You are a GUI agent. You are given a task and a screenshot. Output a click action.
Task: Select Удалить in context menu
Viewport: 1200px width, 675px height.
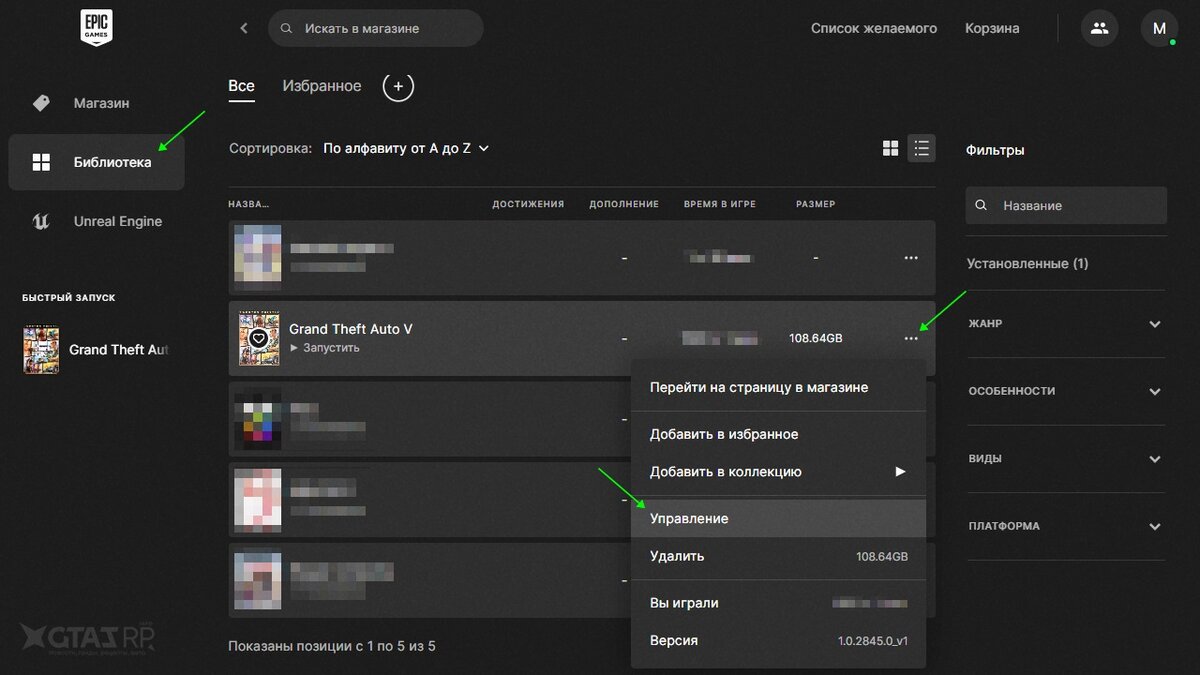[x=778, y=556]
